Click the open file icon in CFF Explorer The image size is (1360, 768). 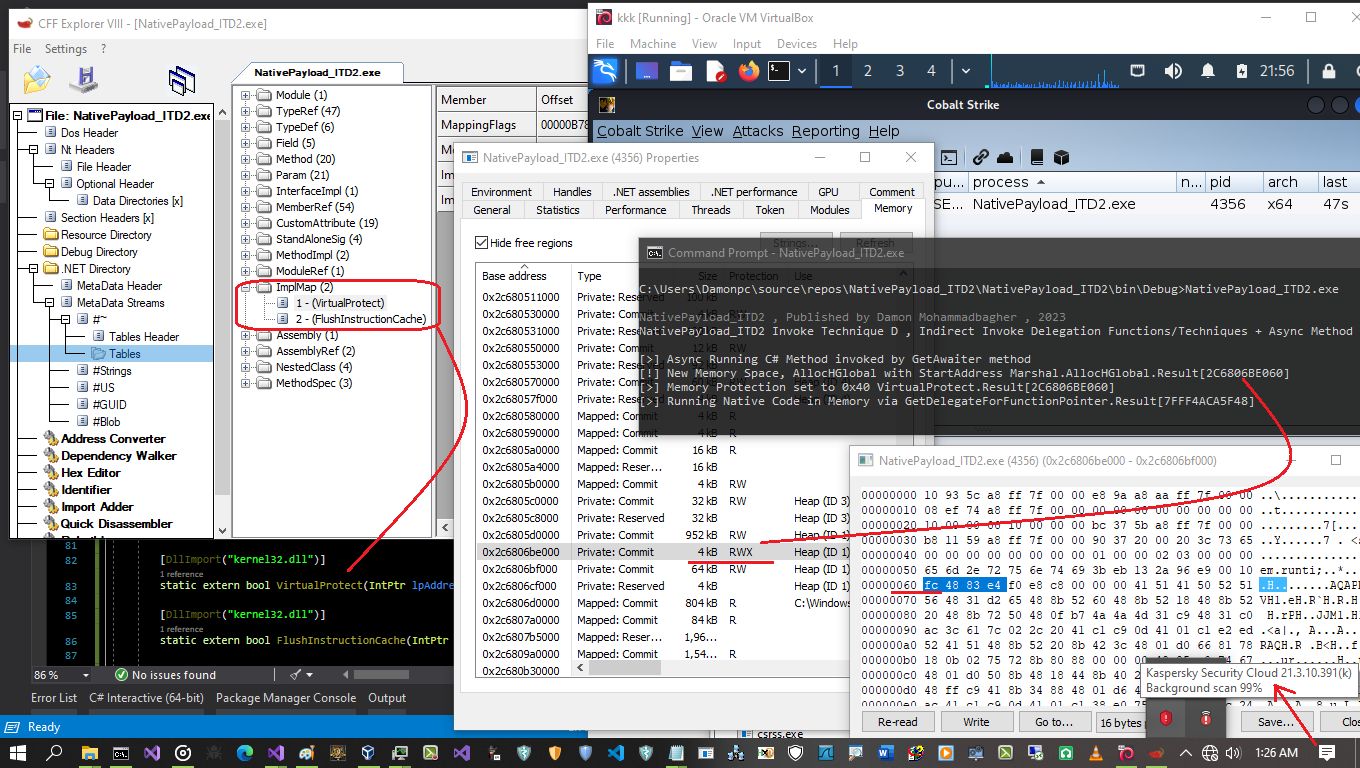pos(36,79)
